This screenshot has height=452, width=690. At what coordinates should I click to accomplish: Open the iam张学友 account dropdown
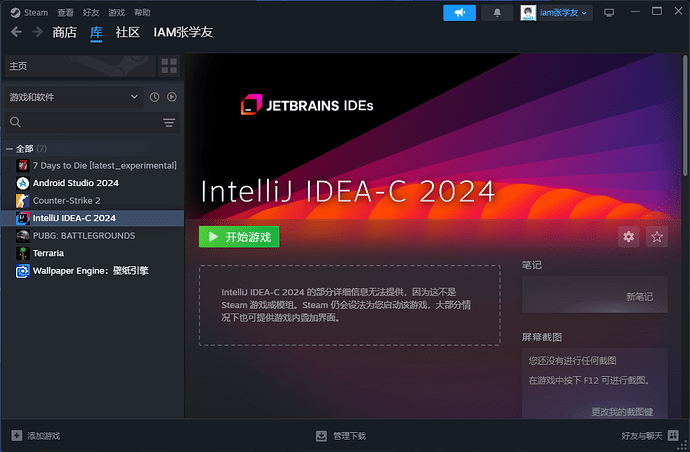[x=563, y=13]
